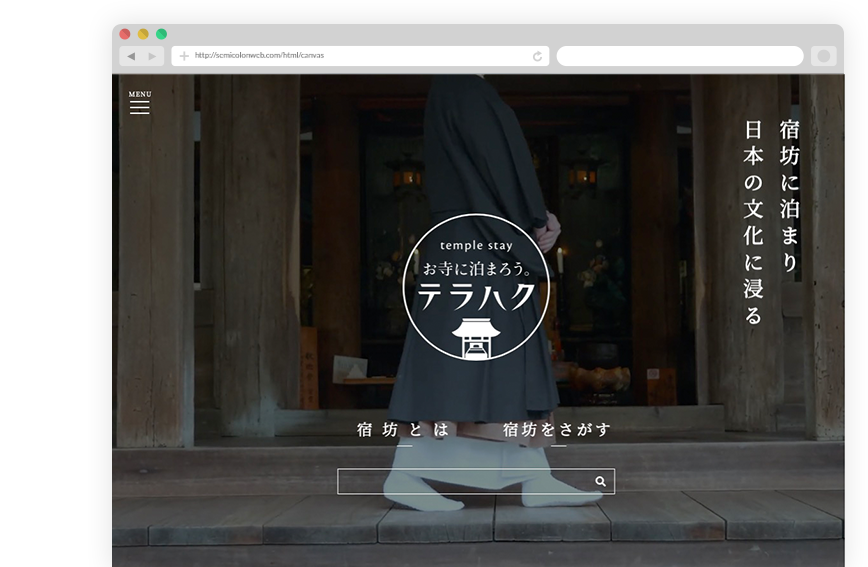Click the red close window dot
The width and height of the screenshot is (868, 567).
tap(125, 34)
